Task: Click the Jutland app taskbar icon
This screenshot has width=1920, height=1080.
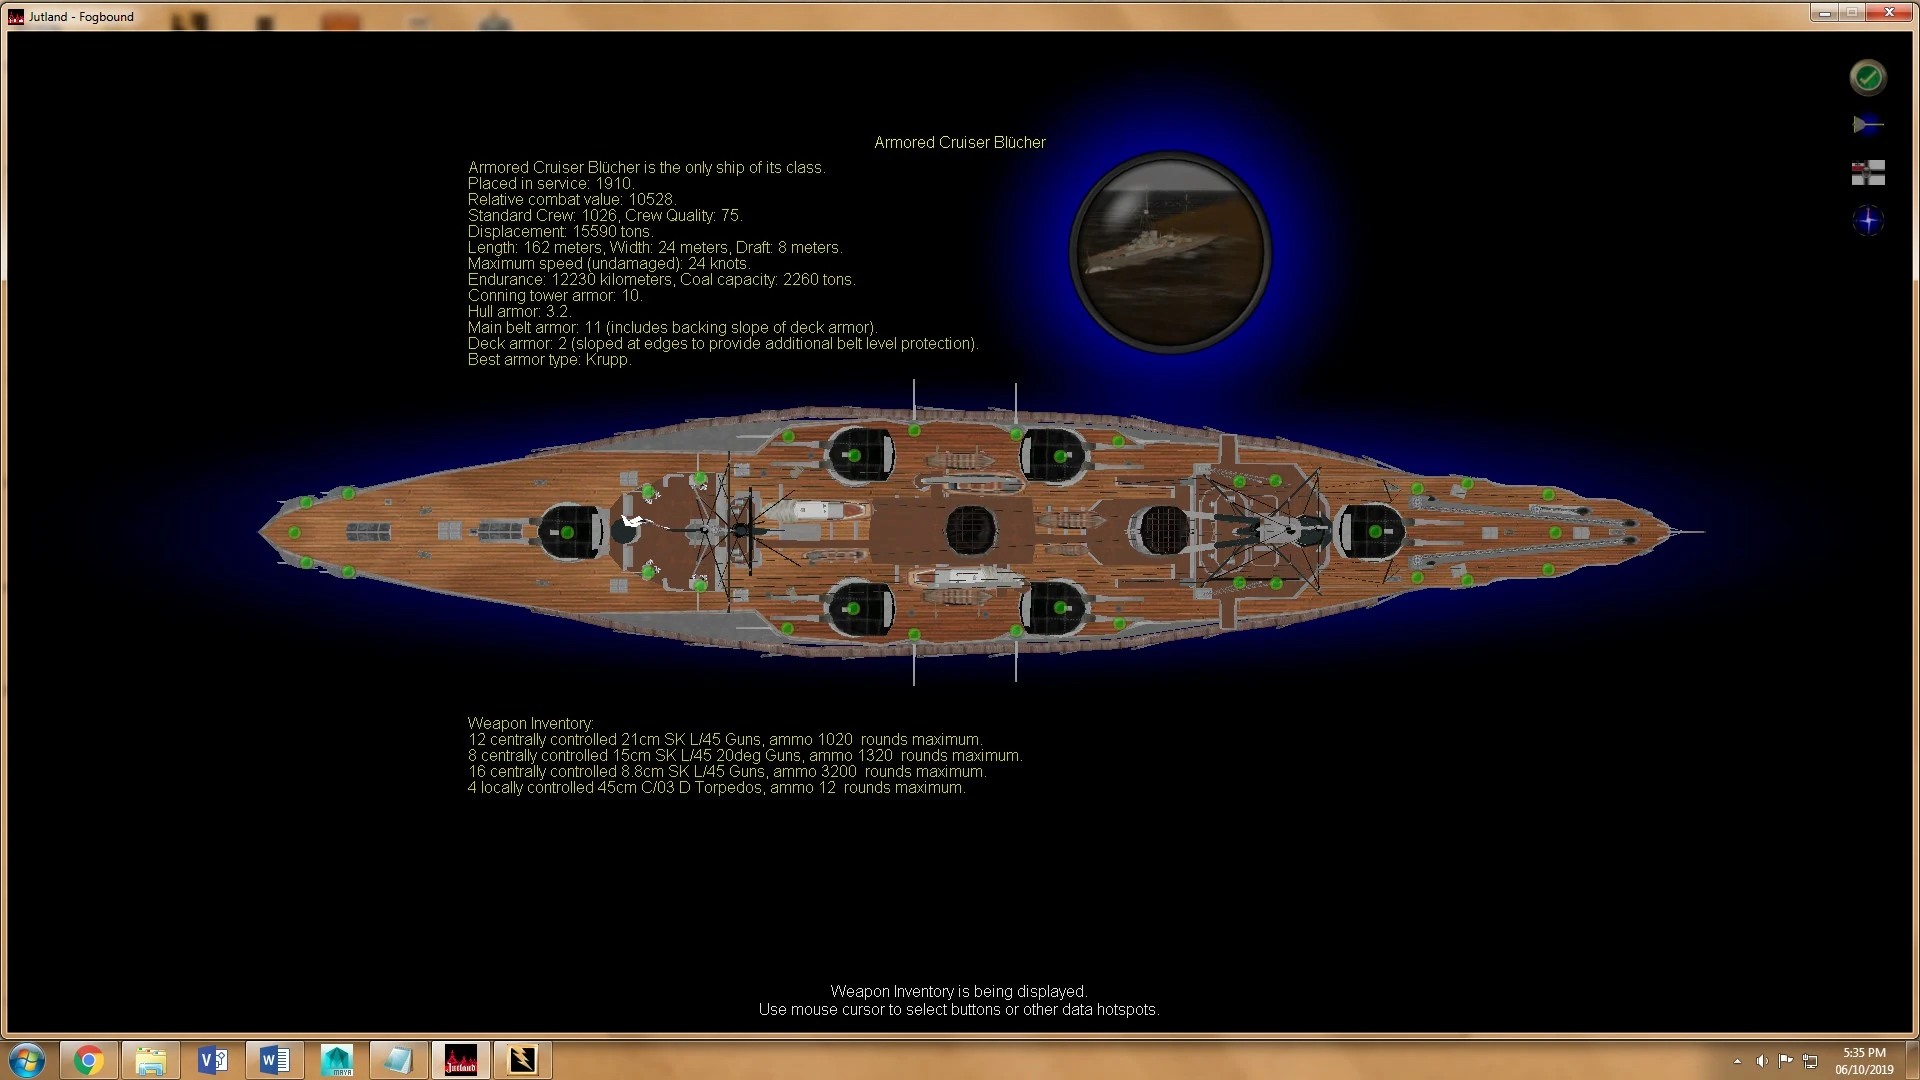Action: pos(461,1060)
